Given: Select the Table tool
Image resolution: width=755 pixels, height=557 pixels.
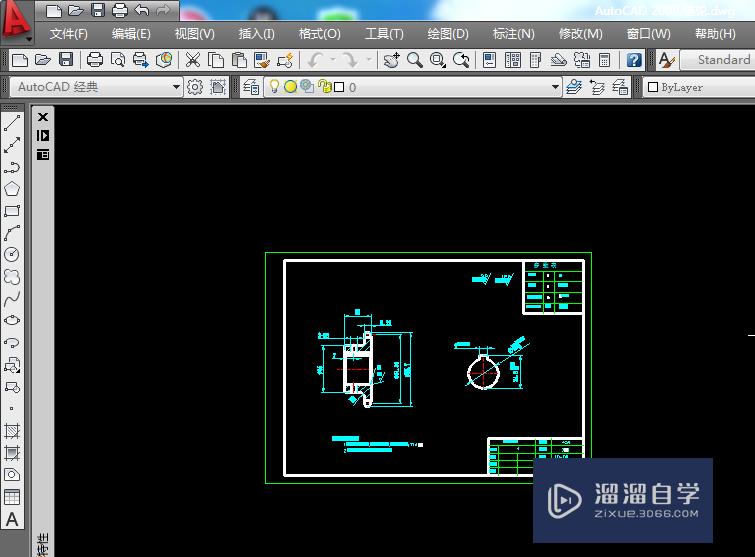Looking at the screenshot, I should coord(12,497).
